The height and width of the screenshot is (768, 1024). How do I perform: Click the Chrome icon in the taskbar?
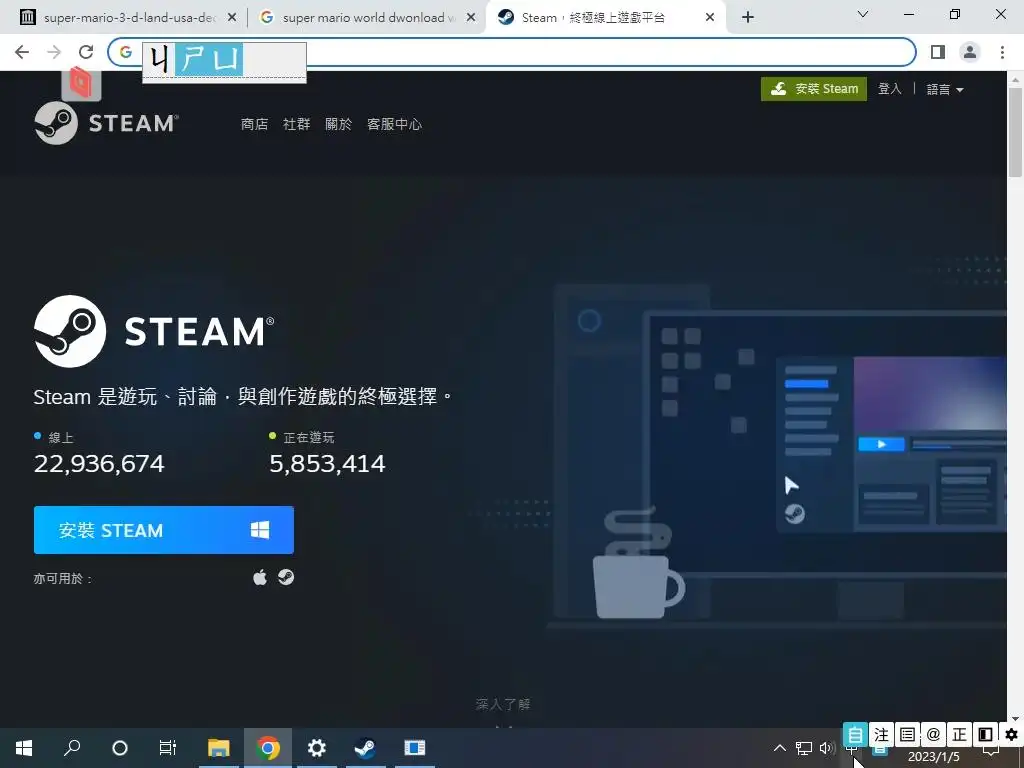[268, 748]
